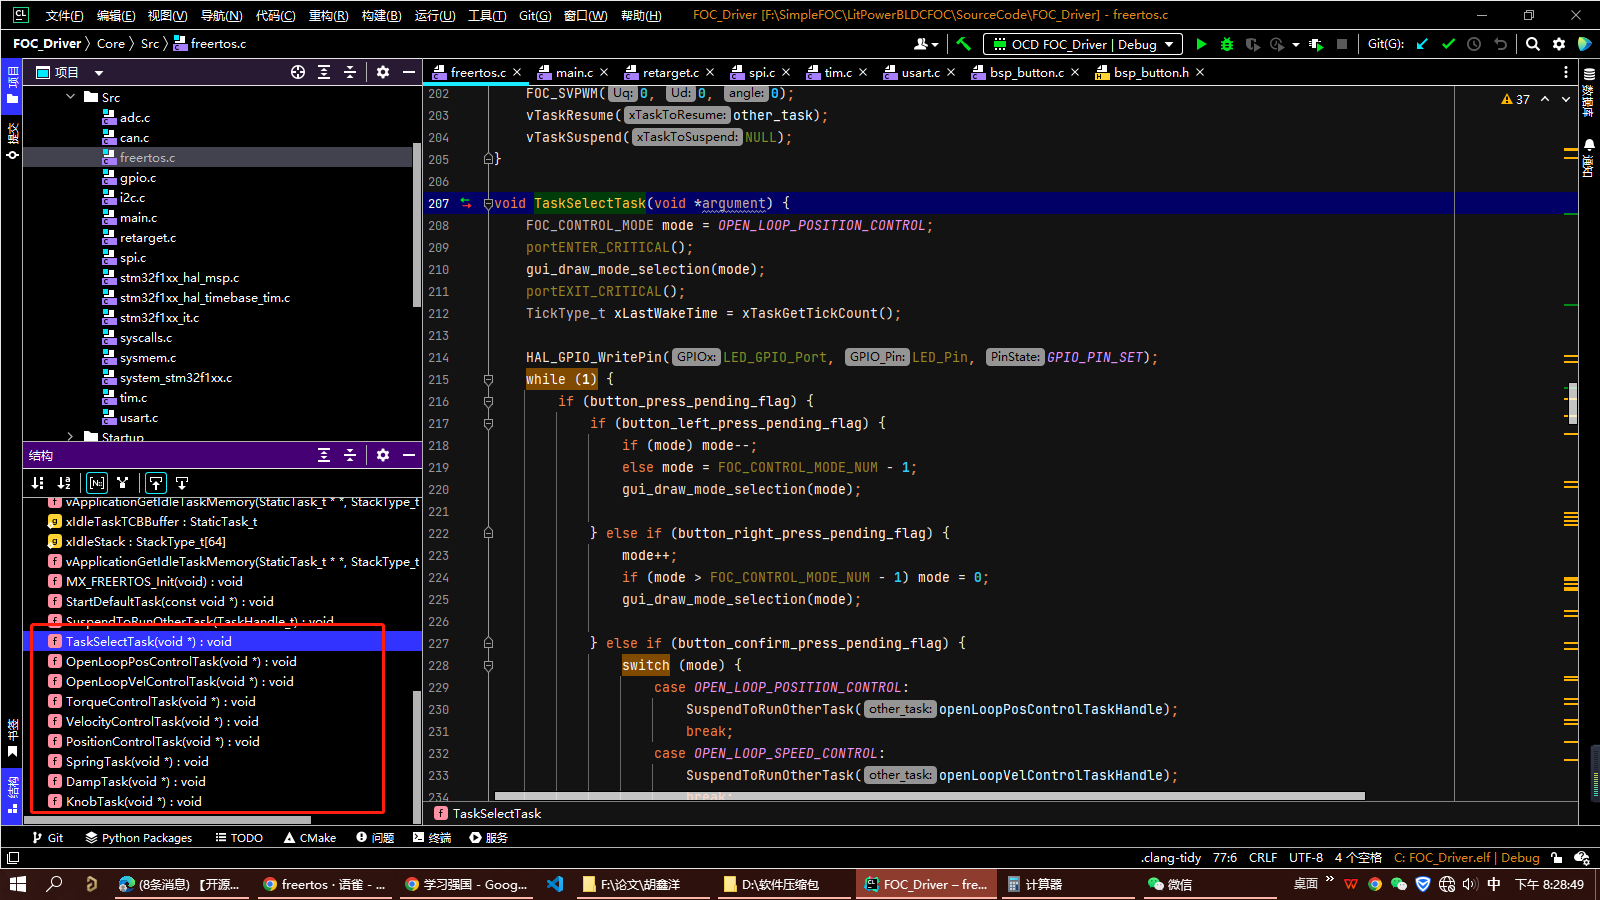Viewport: 1600px width, 900px height.
Task: Open Windows search on taskbar
Action: pos(54,884)
